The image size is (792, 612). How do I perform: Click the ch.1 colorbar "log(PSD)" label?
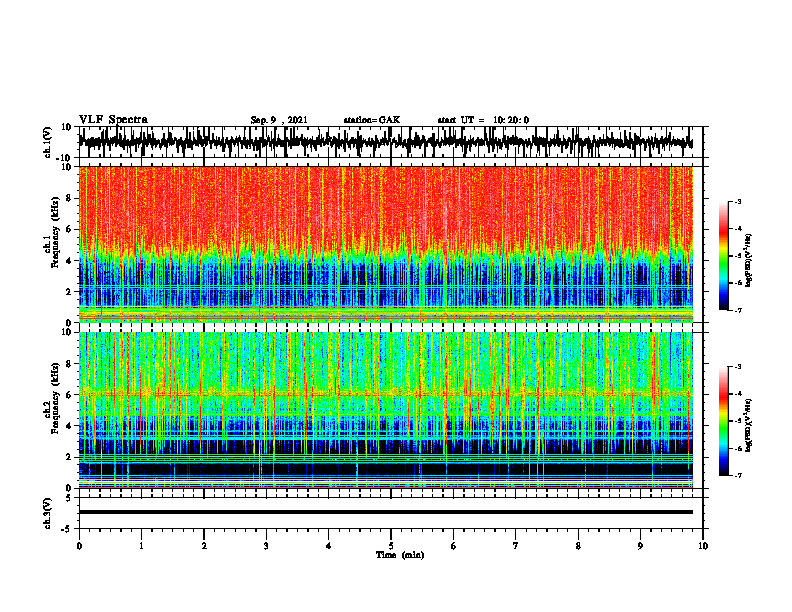tap(749, 261)
